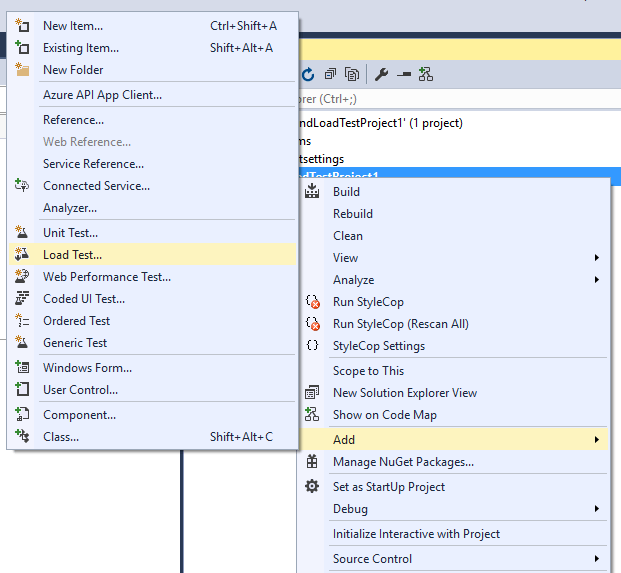Expand the Debug submenu arrow
Viewport: 621px width, 573px height.
pyautogui.click(x=597, y=509)
